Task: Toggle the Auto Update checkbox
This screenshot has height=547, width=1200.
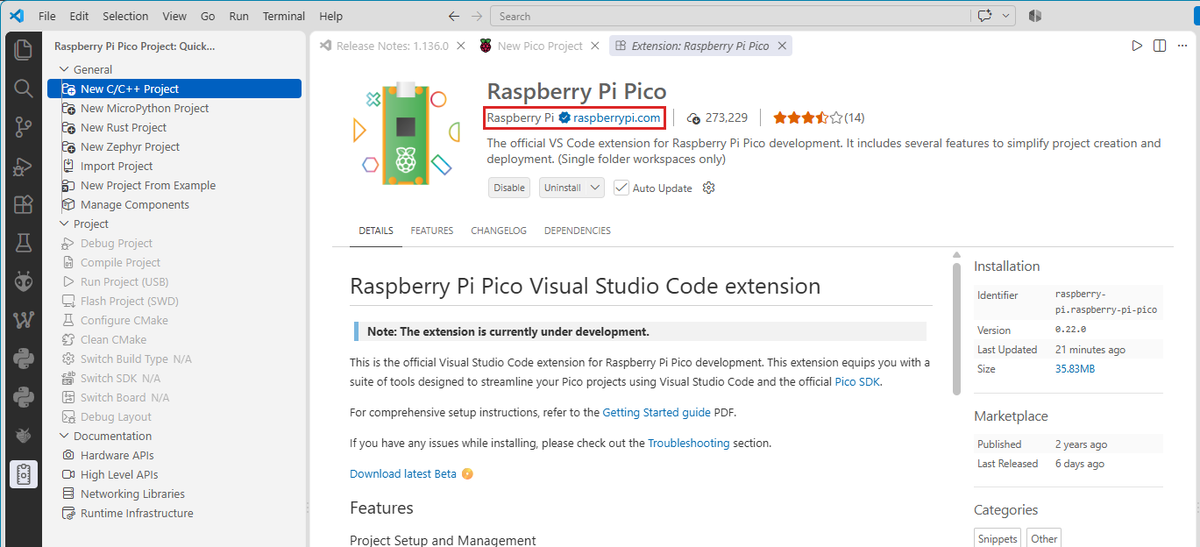Action: (x=621, y=188)
